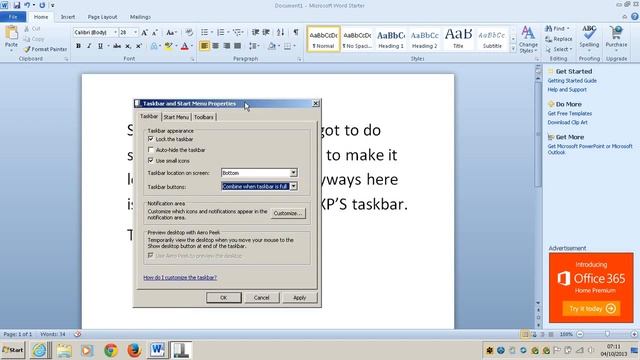Toggle Use small icons checkbox
Image resolution: width=640 pixels, height=360 pixels.
[151, 160]
